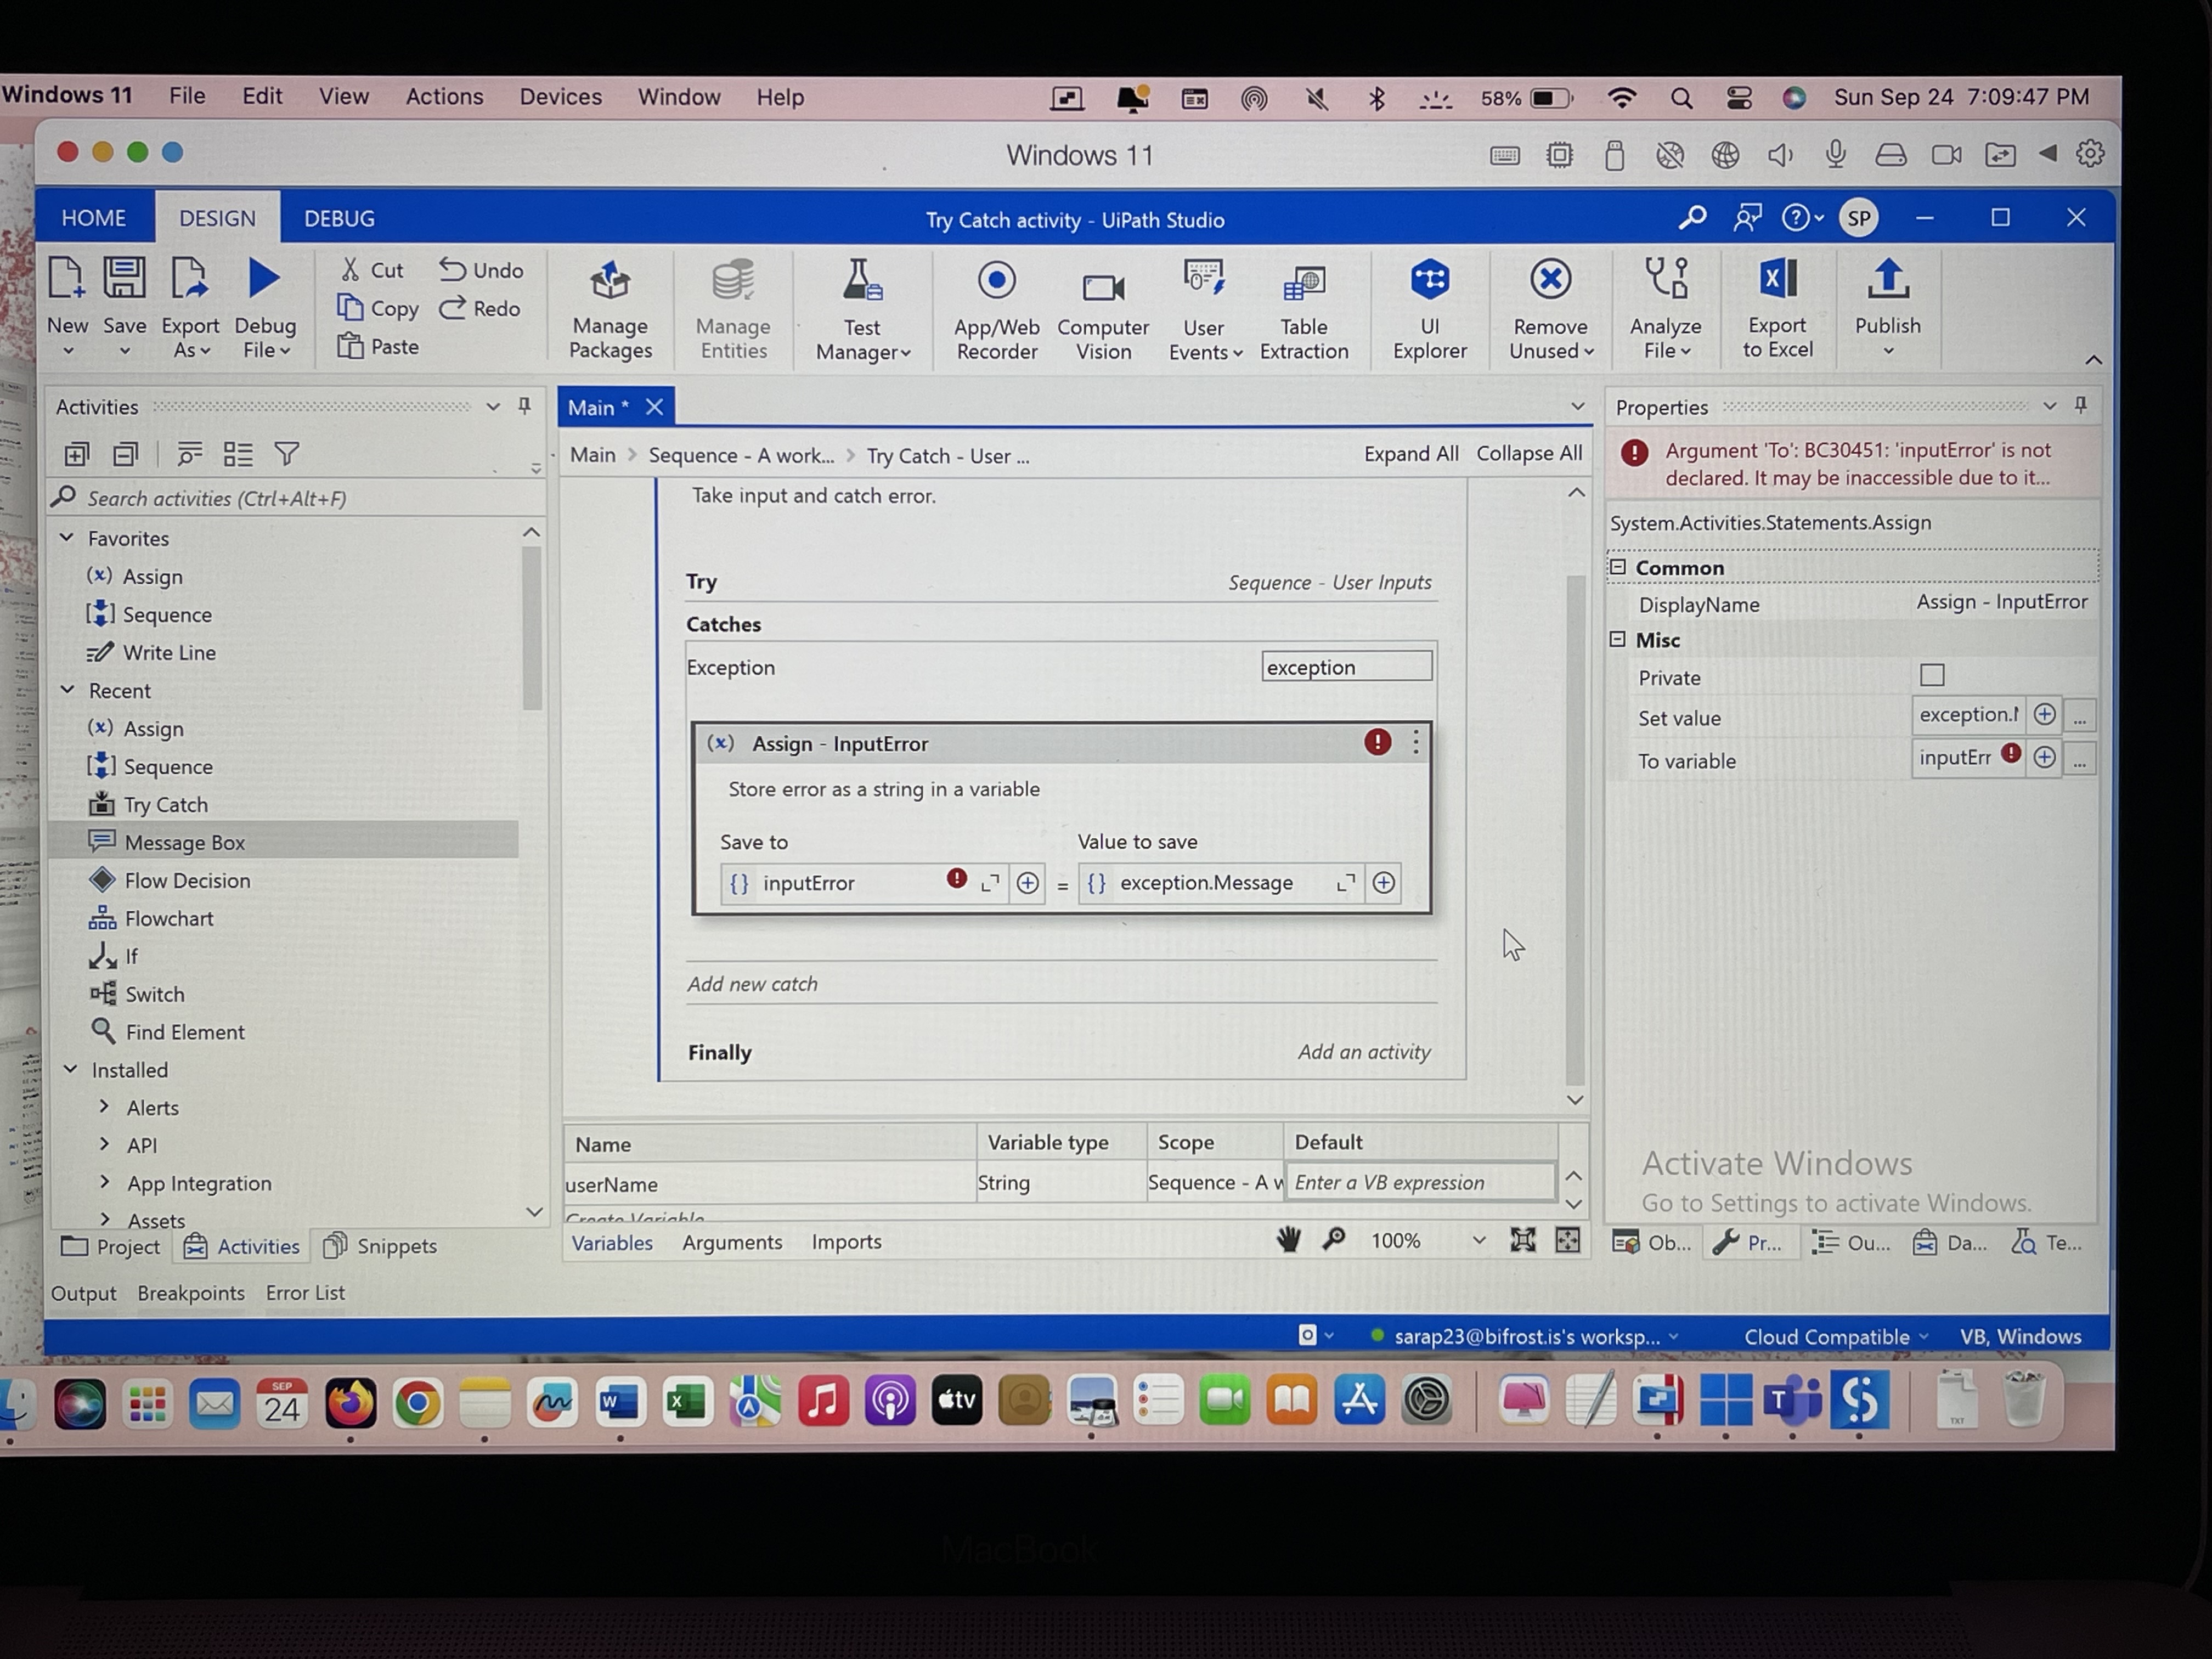
Task: Click the filter icon in Activities panel
Action: 287,455
